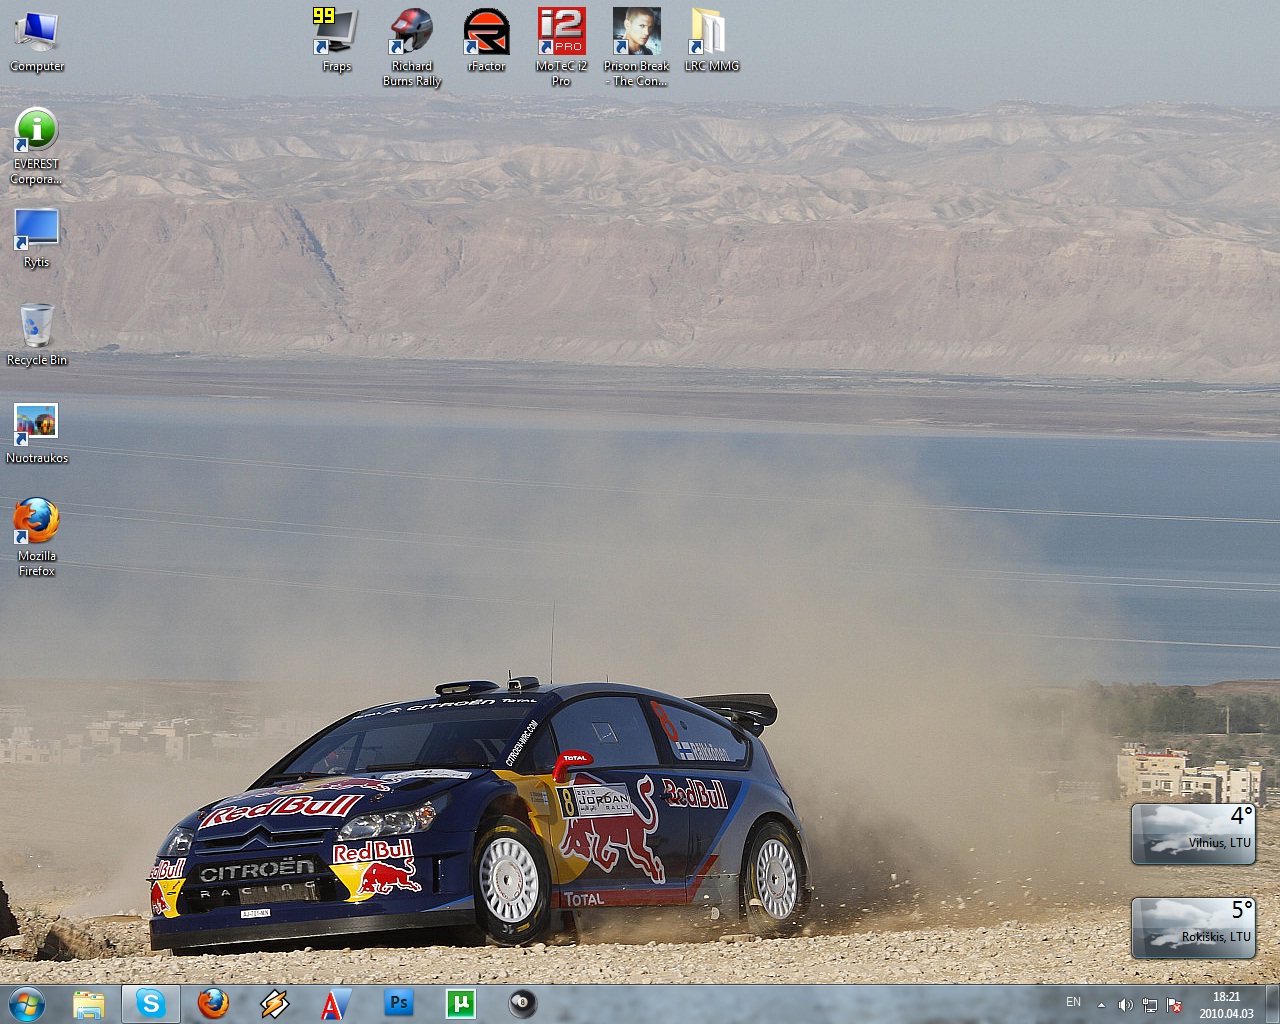Click the EN language indicator

pos(1073,1002)
